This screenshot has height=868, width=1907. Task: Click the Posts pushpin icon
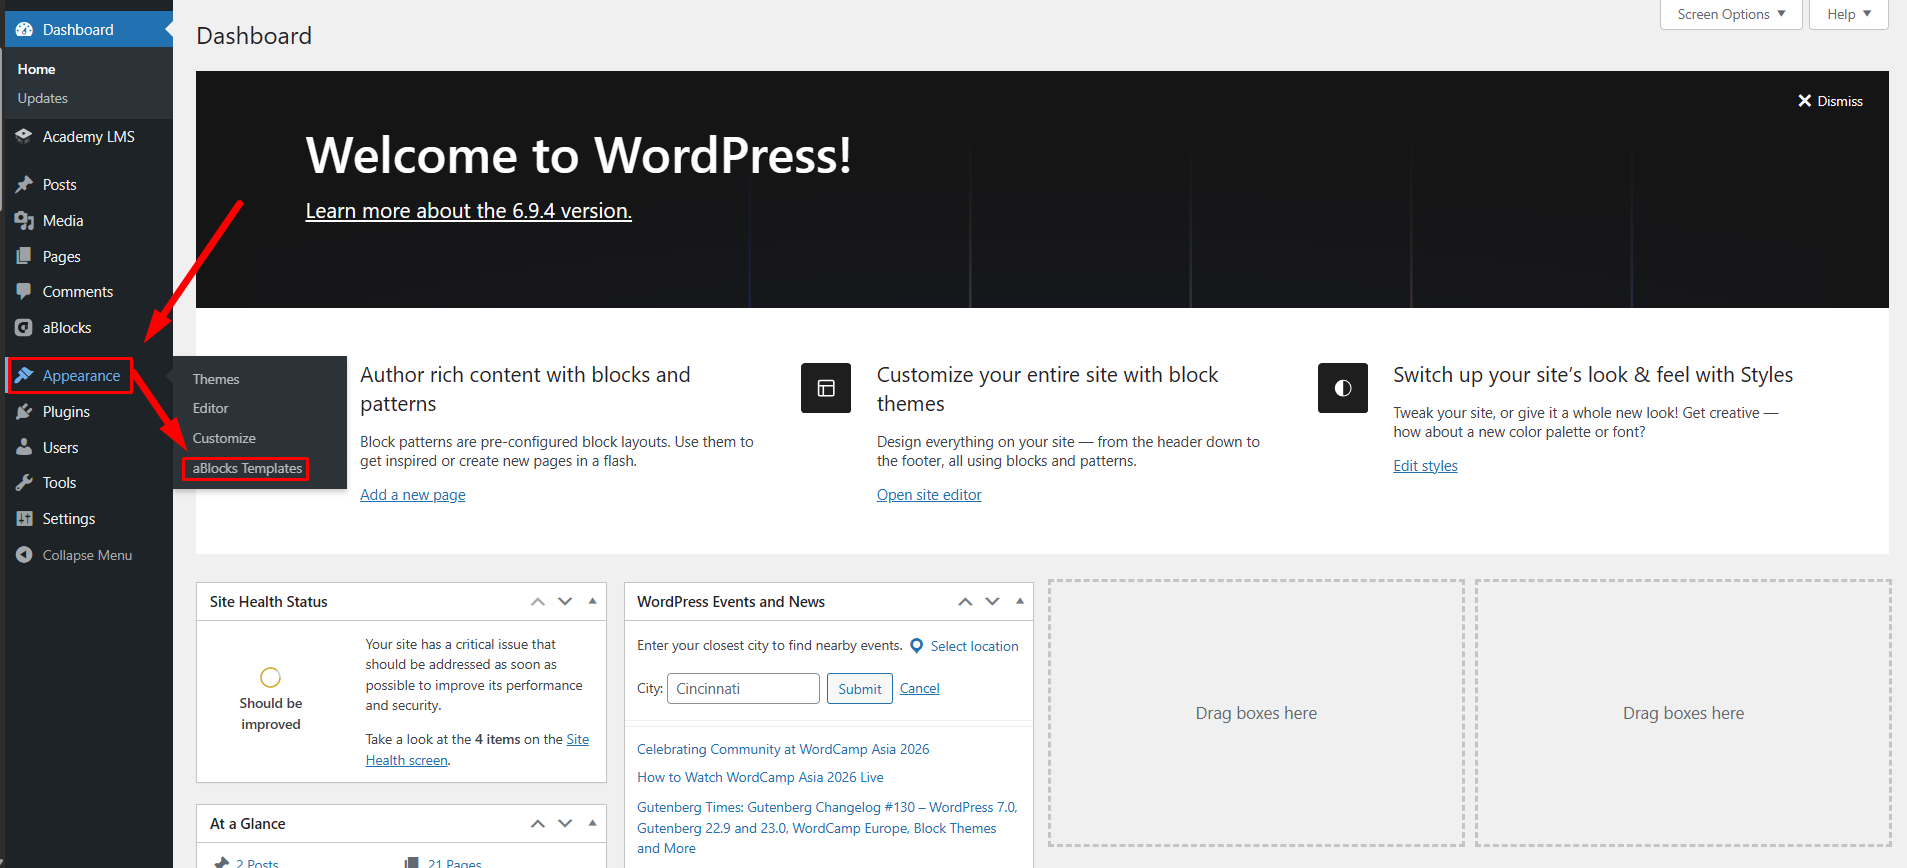(24, 185)
